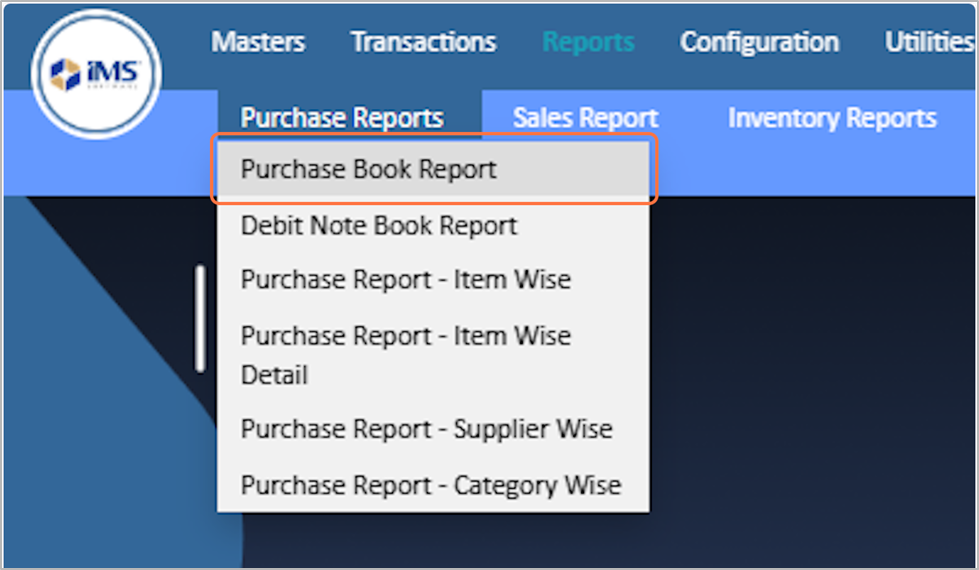Click the white vertical scrollbar handle
This screenshot has height=570, width=979.
pos(201,318)
